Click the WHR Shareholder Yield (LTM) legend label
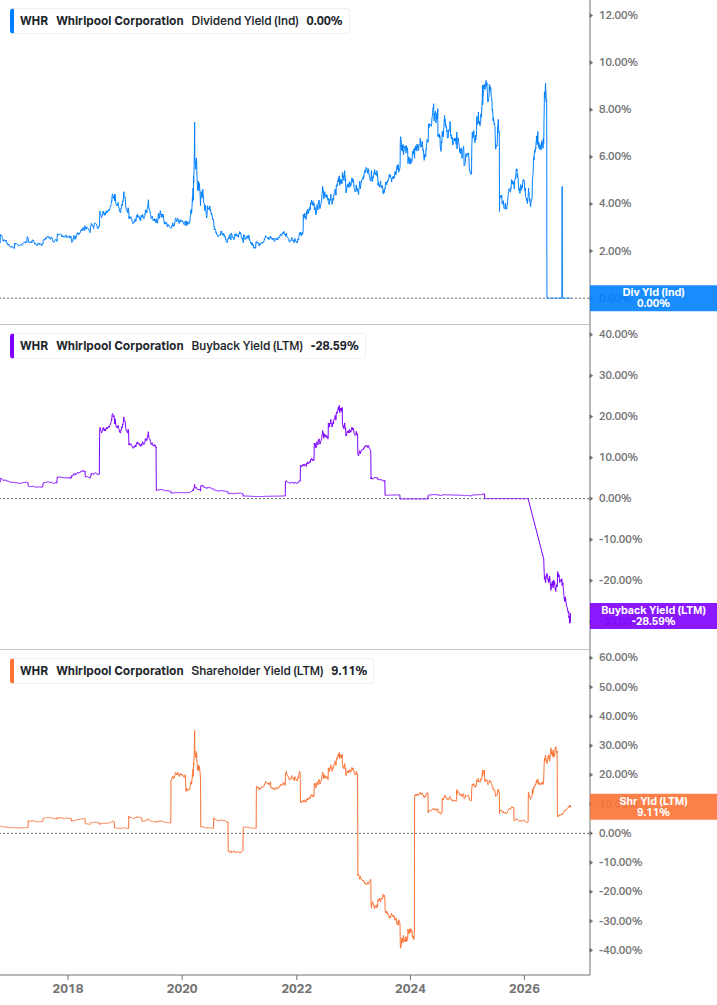This screenshot has height=1005, width=717. pos(192,670)
